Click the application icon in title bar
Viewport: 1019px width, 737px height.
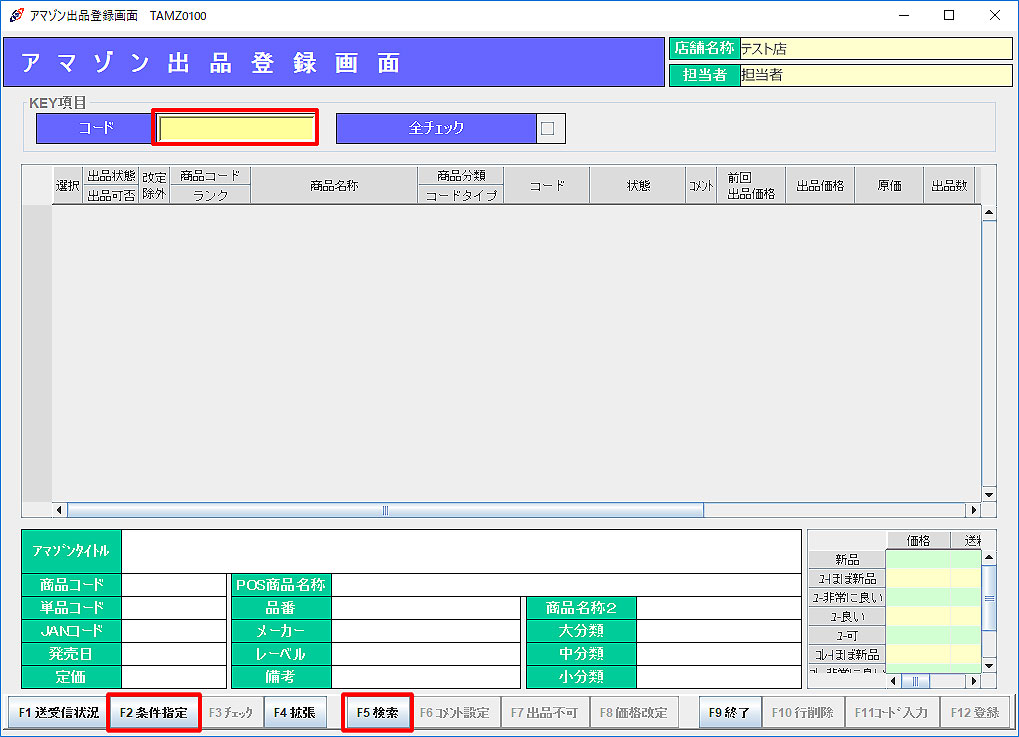pos(15,15)
